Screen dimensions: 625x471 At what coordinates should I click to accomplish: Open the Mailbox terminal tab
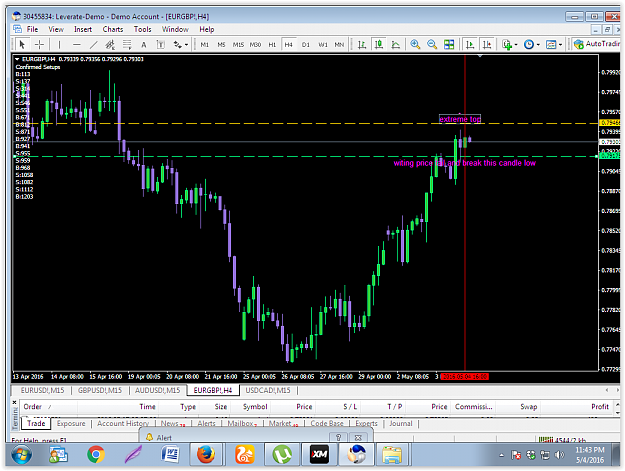242,423
